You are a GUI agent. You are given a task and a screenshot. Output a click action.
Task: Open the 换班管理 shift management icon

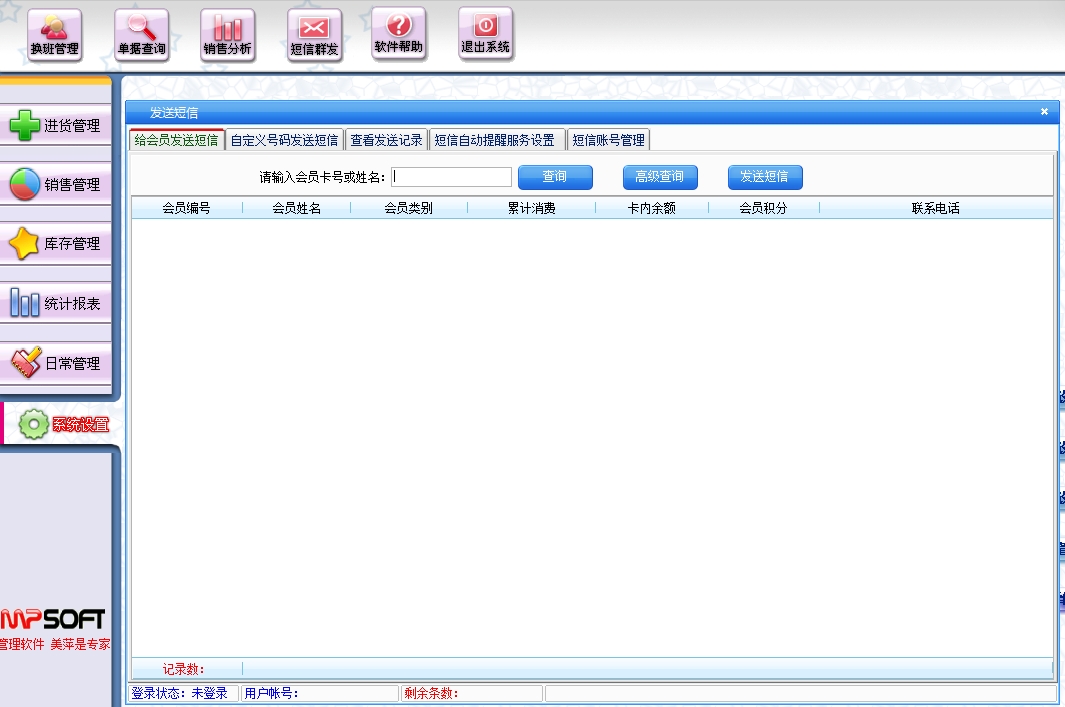click(x=54, y=35)
